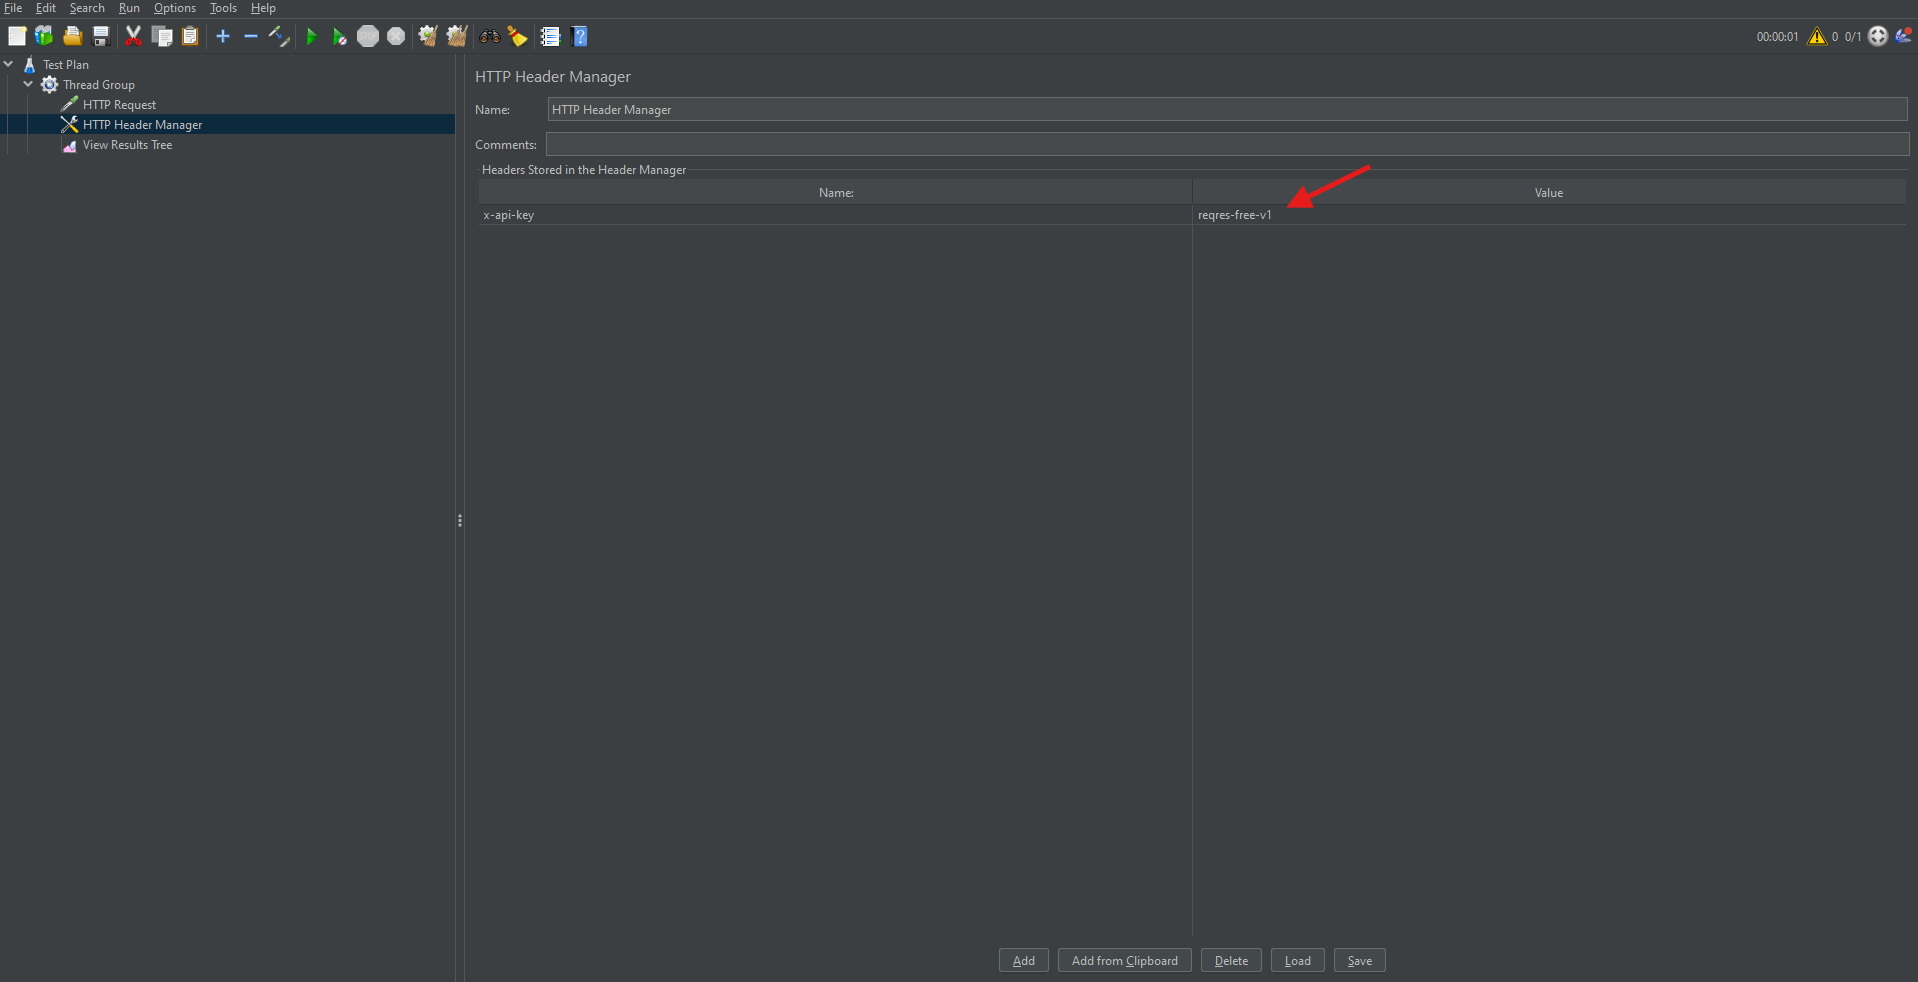
Task: Reset search using yellow broom icon
Action: pyautogui.click(x=518, y=36)
